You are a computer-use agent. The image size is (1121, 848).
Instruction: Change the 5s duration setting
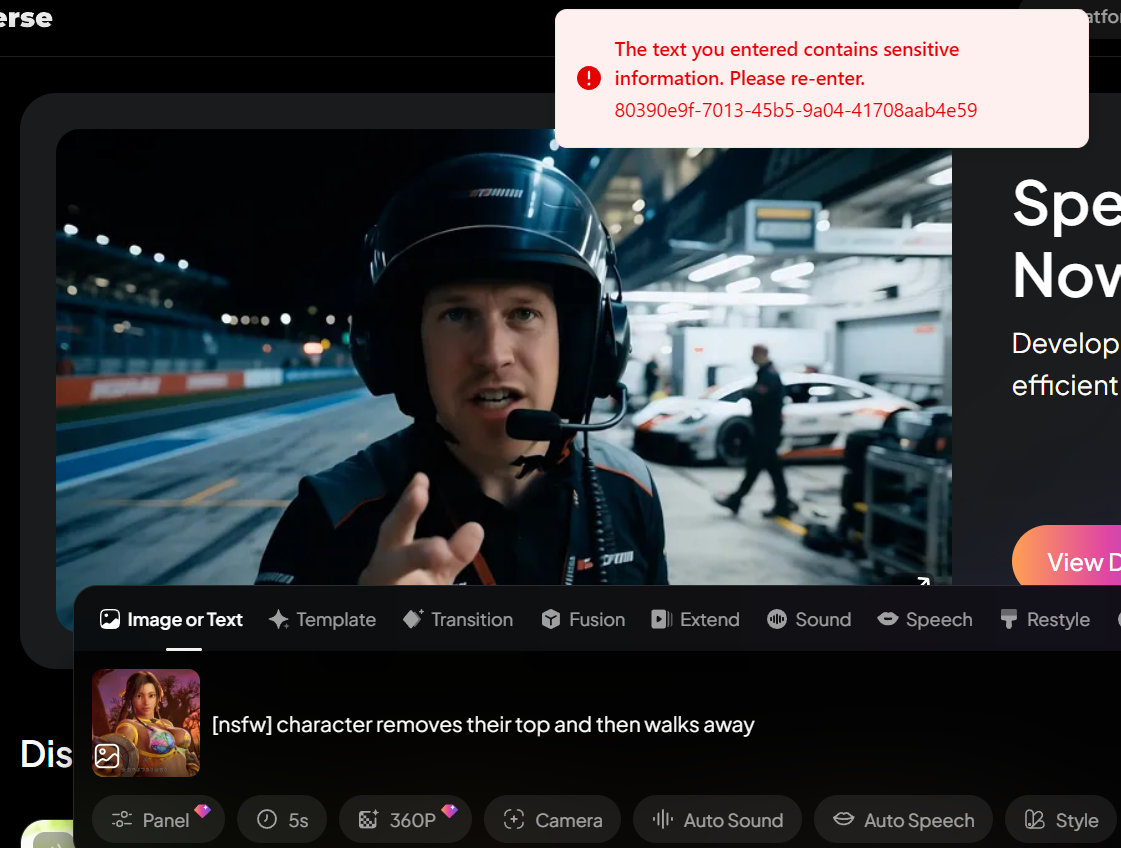[x=282, y=819]
